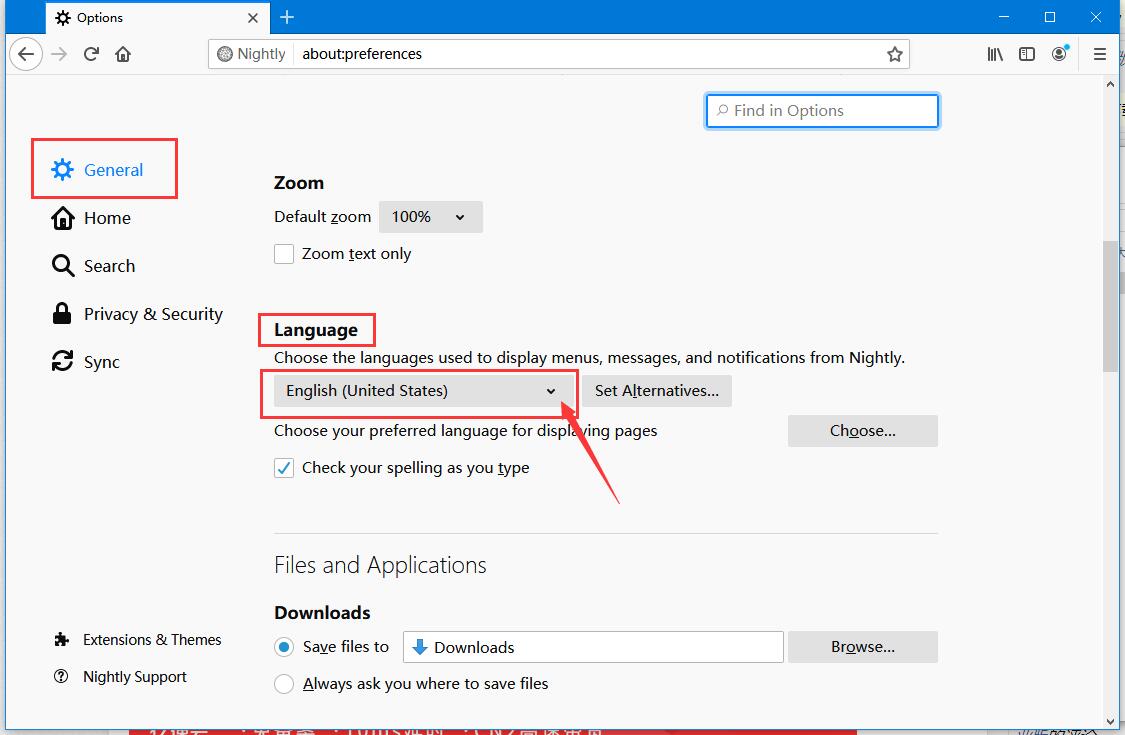Toggle Check your spelling as you type
Screen dimensions: 1125x735
point(284,468)
